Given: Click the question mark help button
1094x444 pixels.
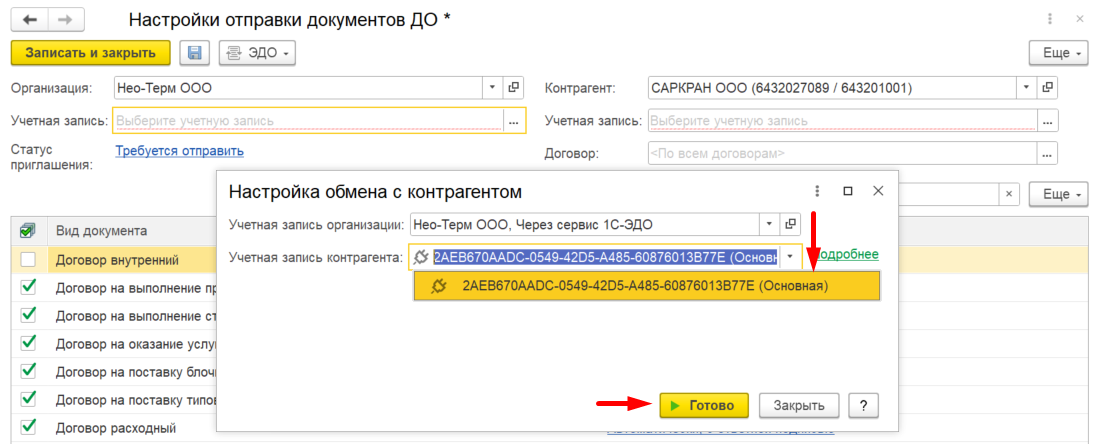Looking at the screenshot, I should pos(864,405).
